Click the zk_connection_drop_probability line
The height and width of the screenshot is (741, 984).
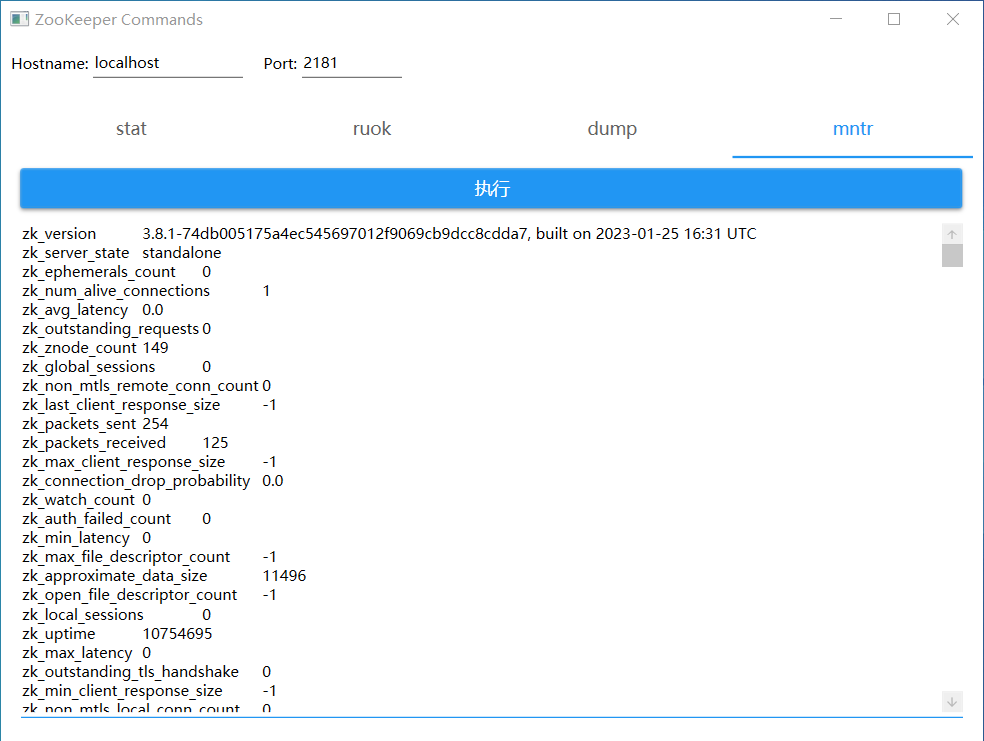[152, 481]
